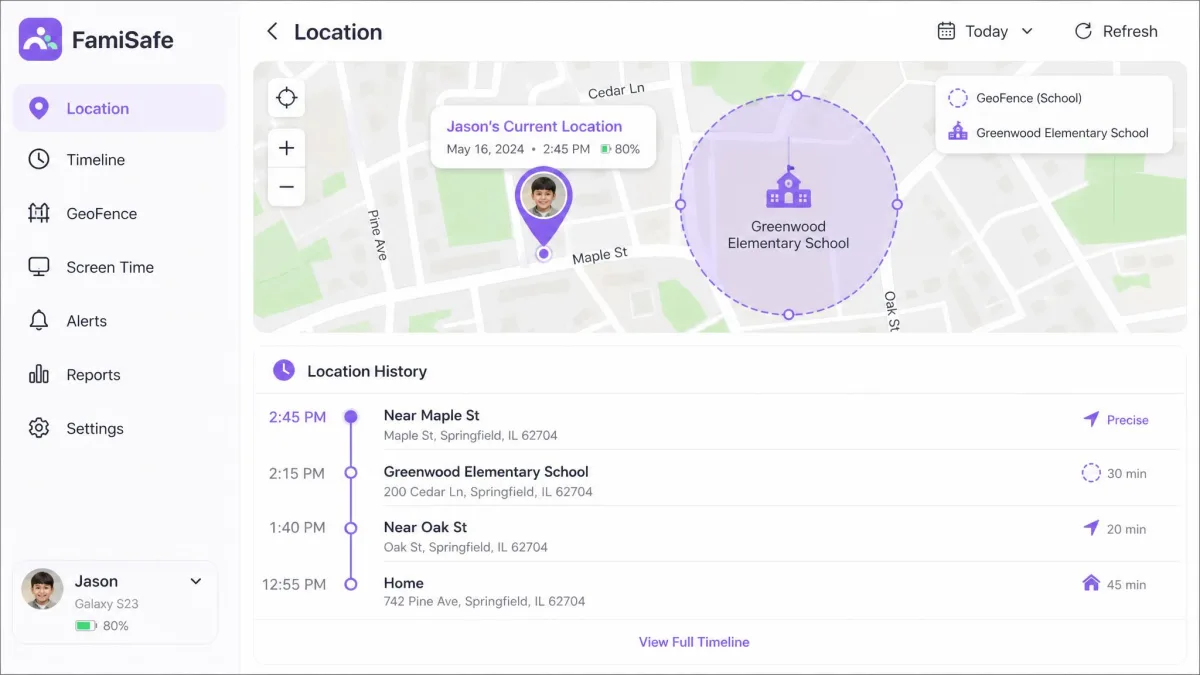The width and height of the screenshot is (1200, 675).
Task: Zoom out on the map with minus
Action: pyautogui.click(x=287, y=187)
